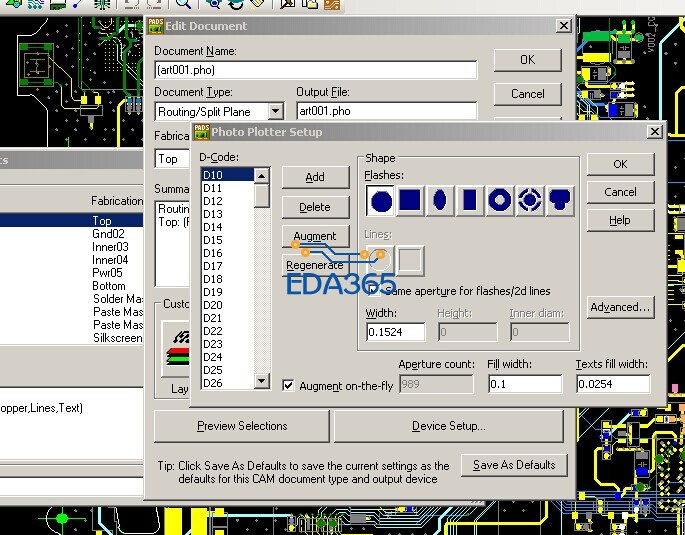Screen dimensions: 685x535
Task: Select the oval flash shape
Action: coord(440,200)
